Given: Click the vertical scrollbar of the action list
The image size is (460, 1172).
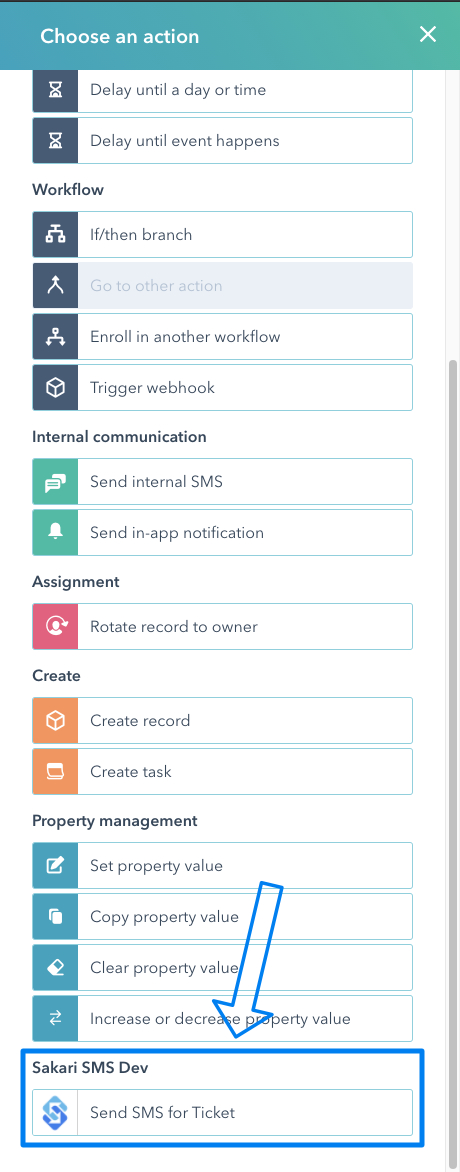Looking at the screenshot, I should (x=453, y=760).
